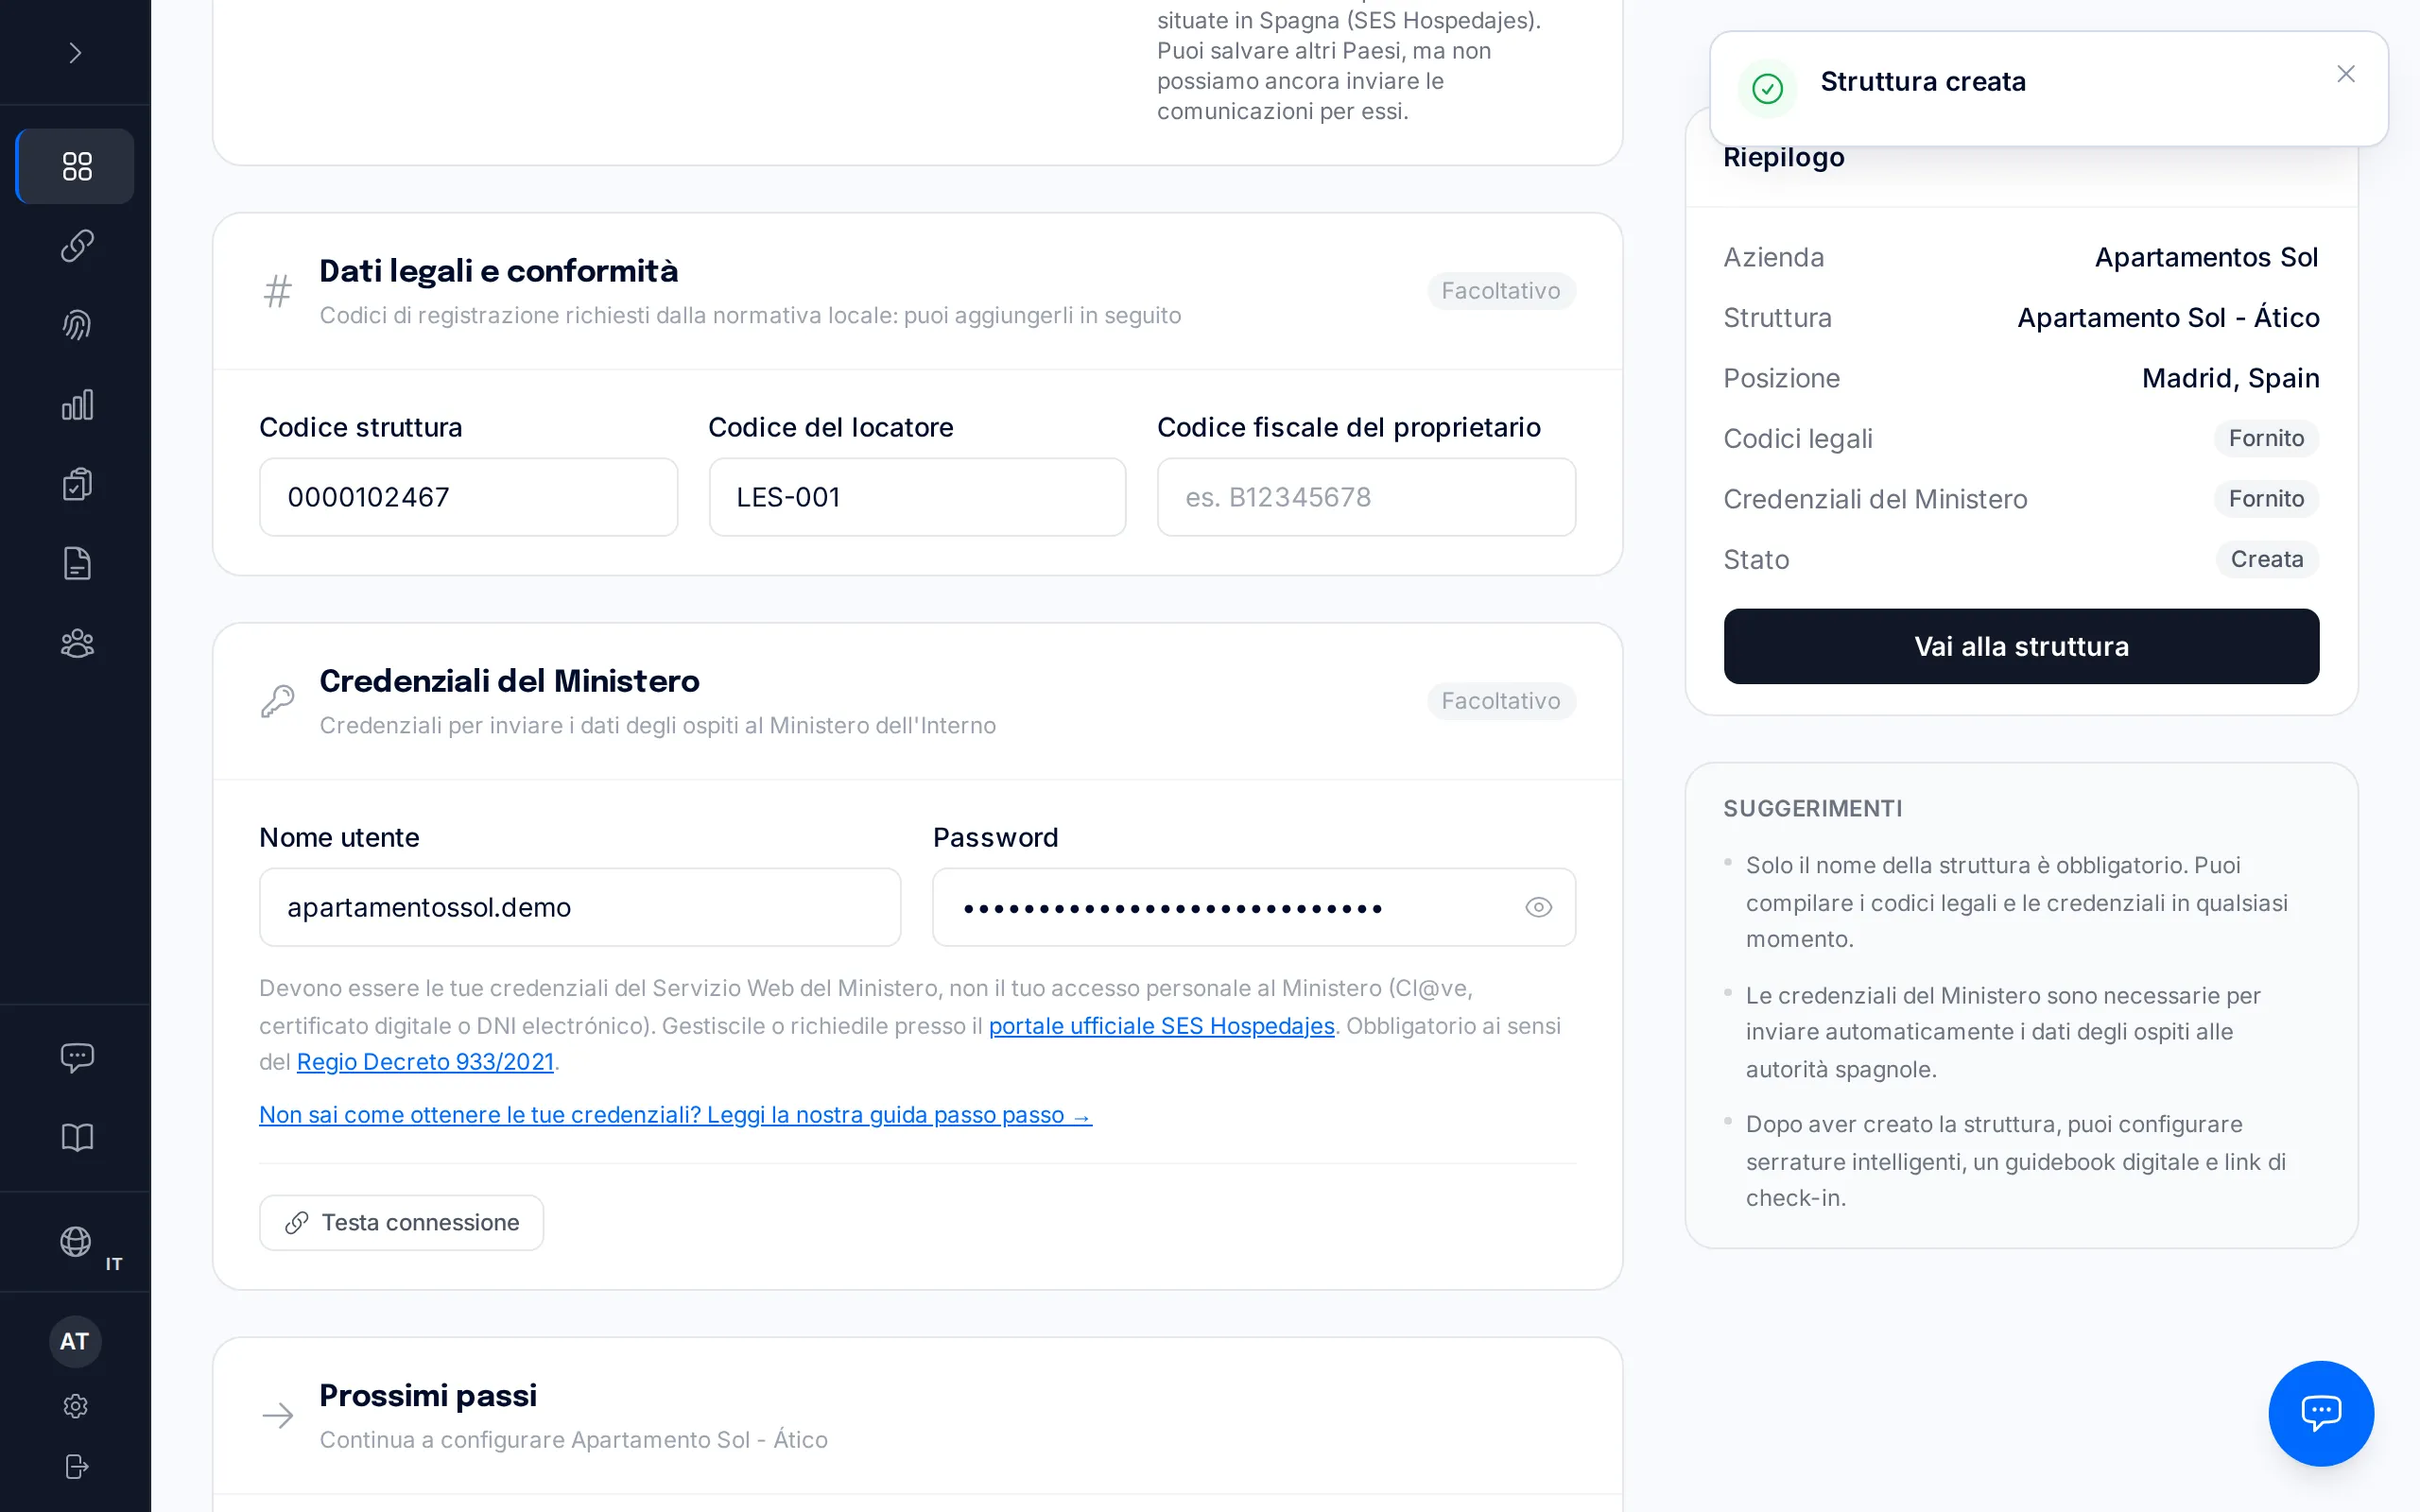This screenshot has height=1512, width=2420.
Task: Open the clipboard checklist icon in sidebar
Action: pos(76,484)
